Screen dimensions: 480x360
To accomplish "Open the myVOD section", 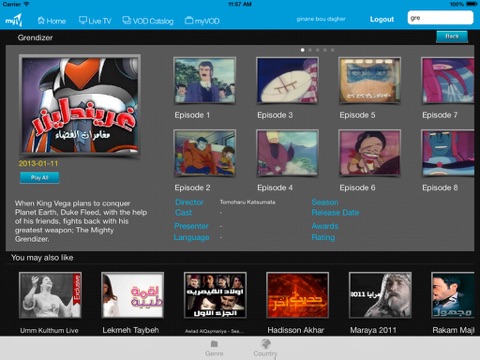I will (x=202, y=21).
